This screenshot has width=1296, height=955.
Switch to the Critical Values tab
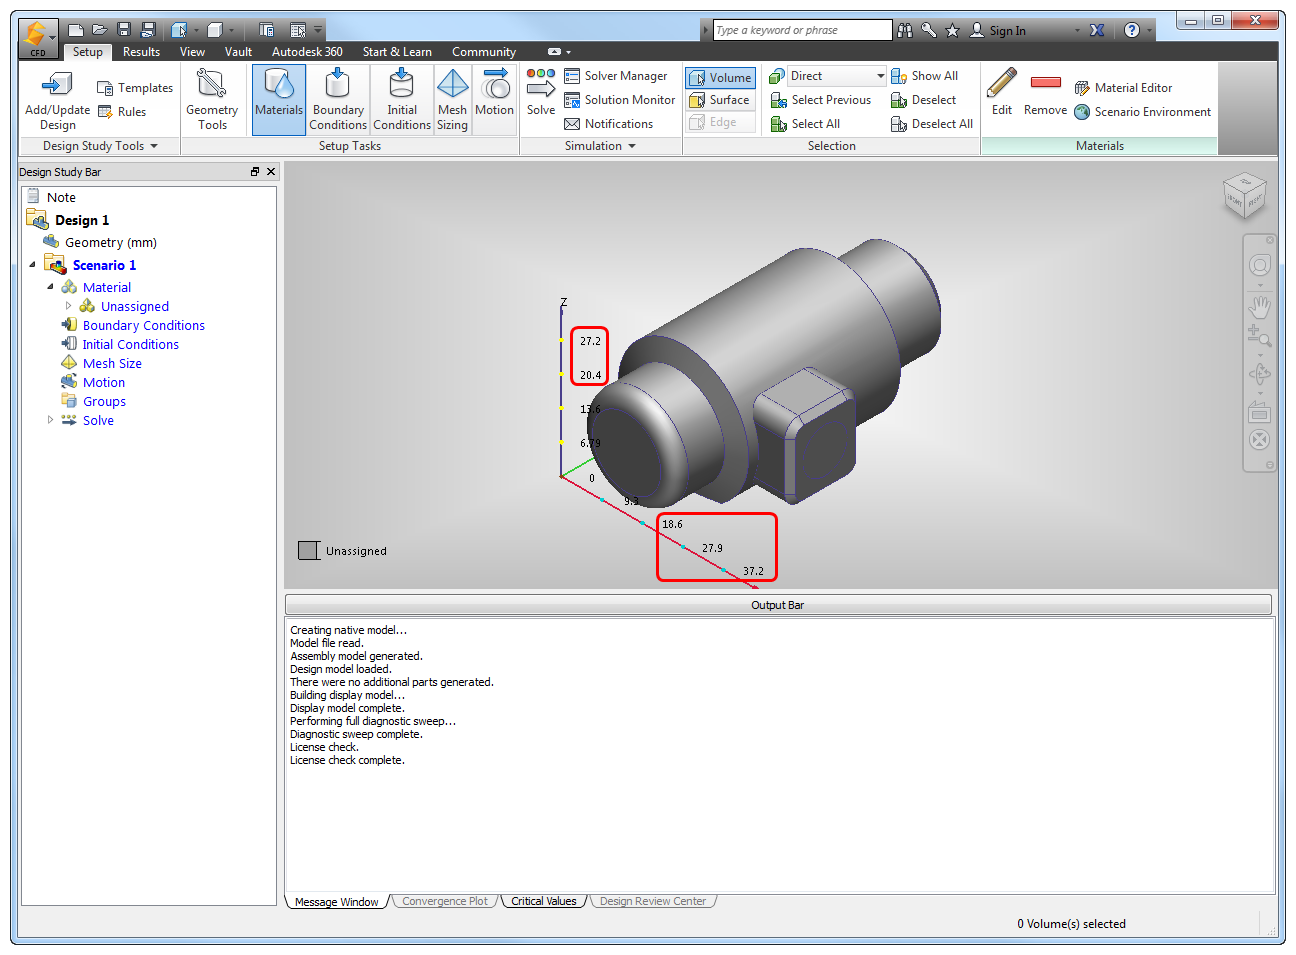[544, 901]
